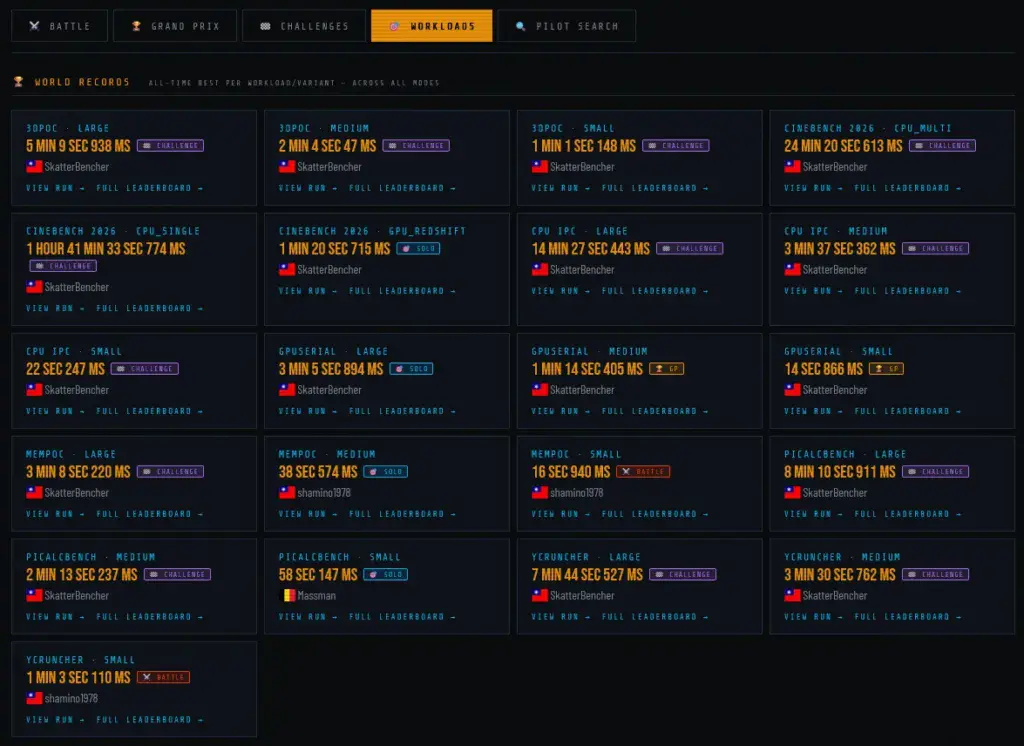
Task: View run for PICALCBENCH Large record
Action: (814, 513)
